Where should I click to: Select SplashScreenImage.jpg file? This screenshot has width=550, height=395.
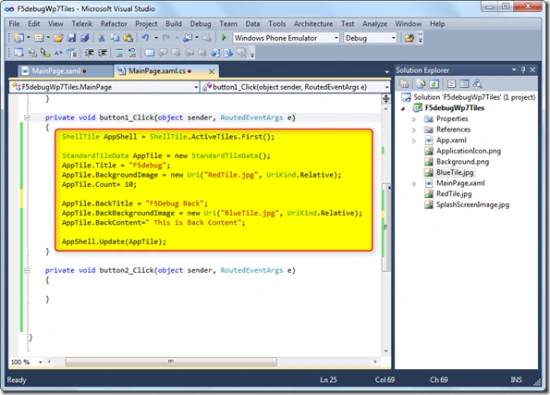click(x=472, y=205)
